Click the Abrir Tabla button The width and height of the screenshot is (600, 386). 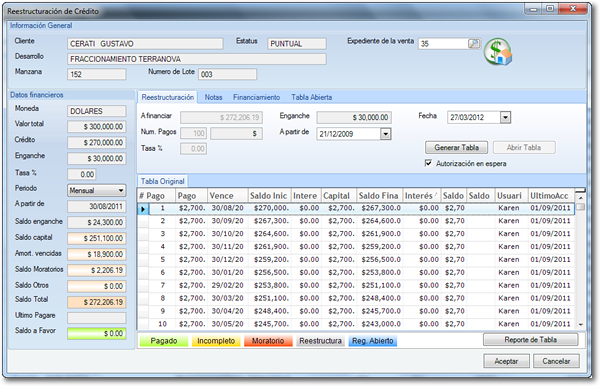pos(524,147)
